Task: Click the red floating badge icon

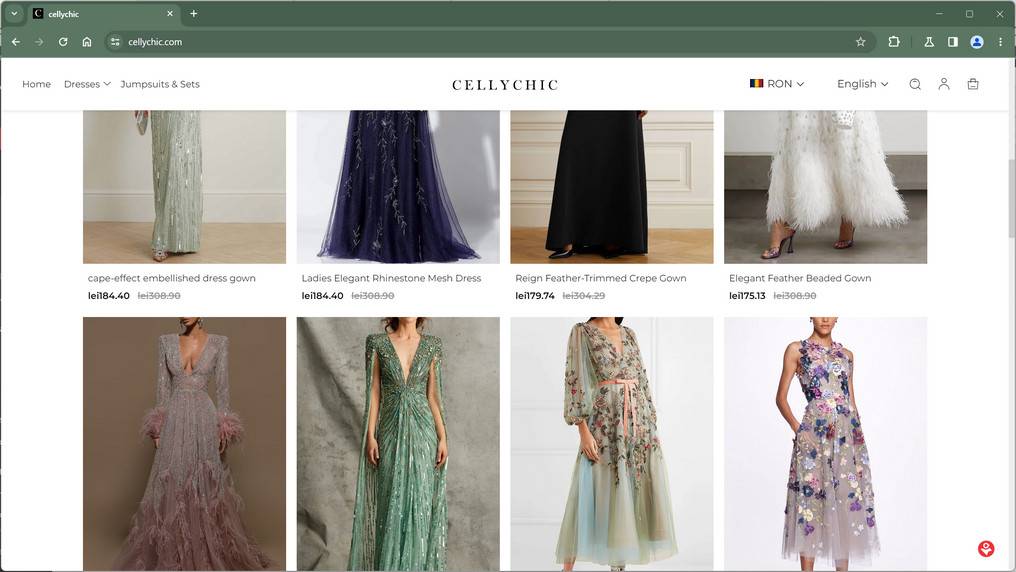Action: (x=986, y=549)
